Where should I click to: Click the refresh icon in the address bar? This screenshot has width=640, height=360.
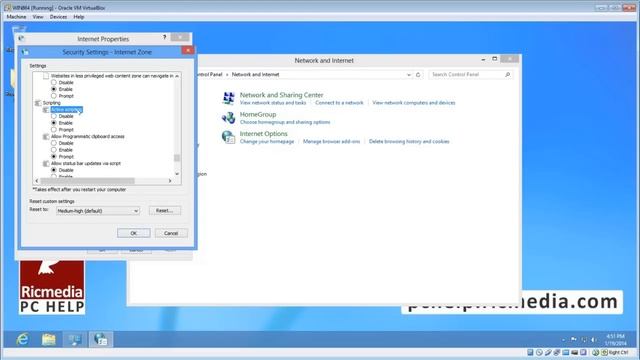pyautogui.click(x=418, y=75)
